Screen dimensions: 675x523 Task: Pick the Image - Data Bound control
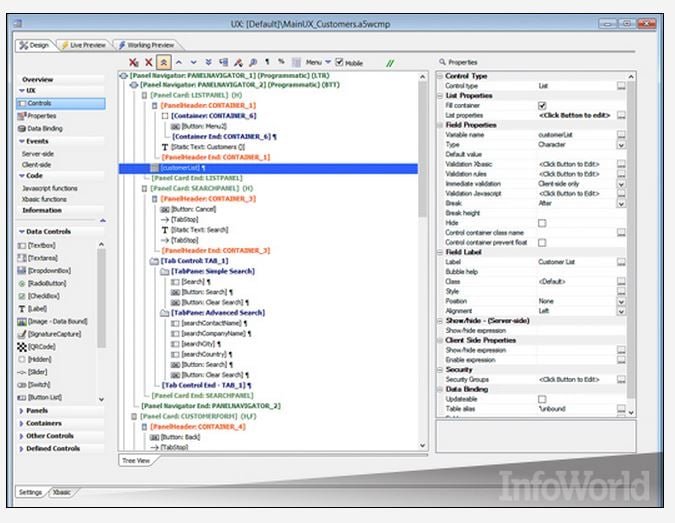click(55, 320)
